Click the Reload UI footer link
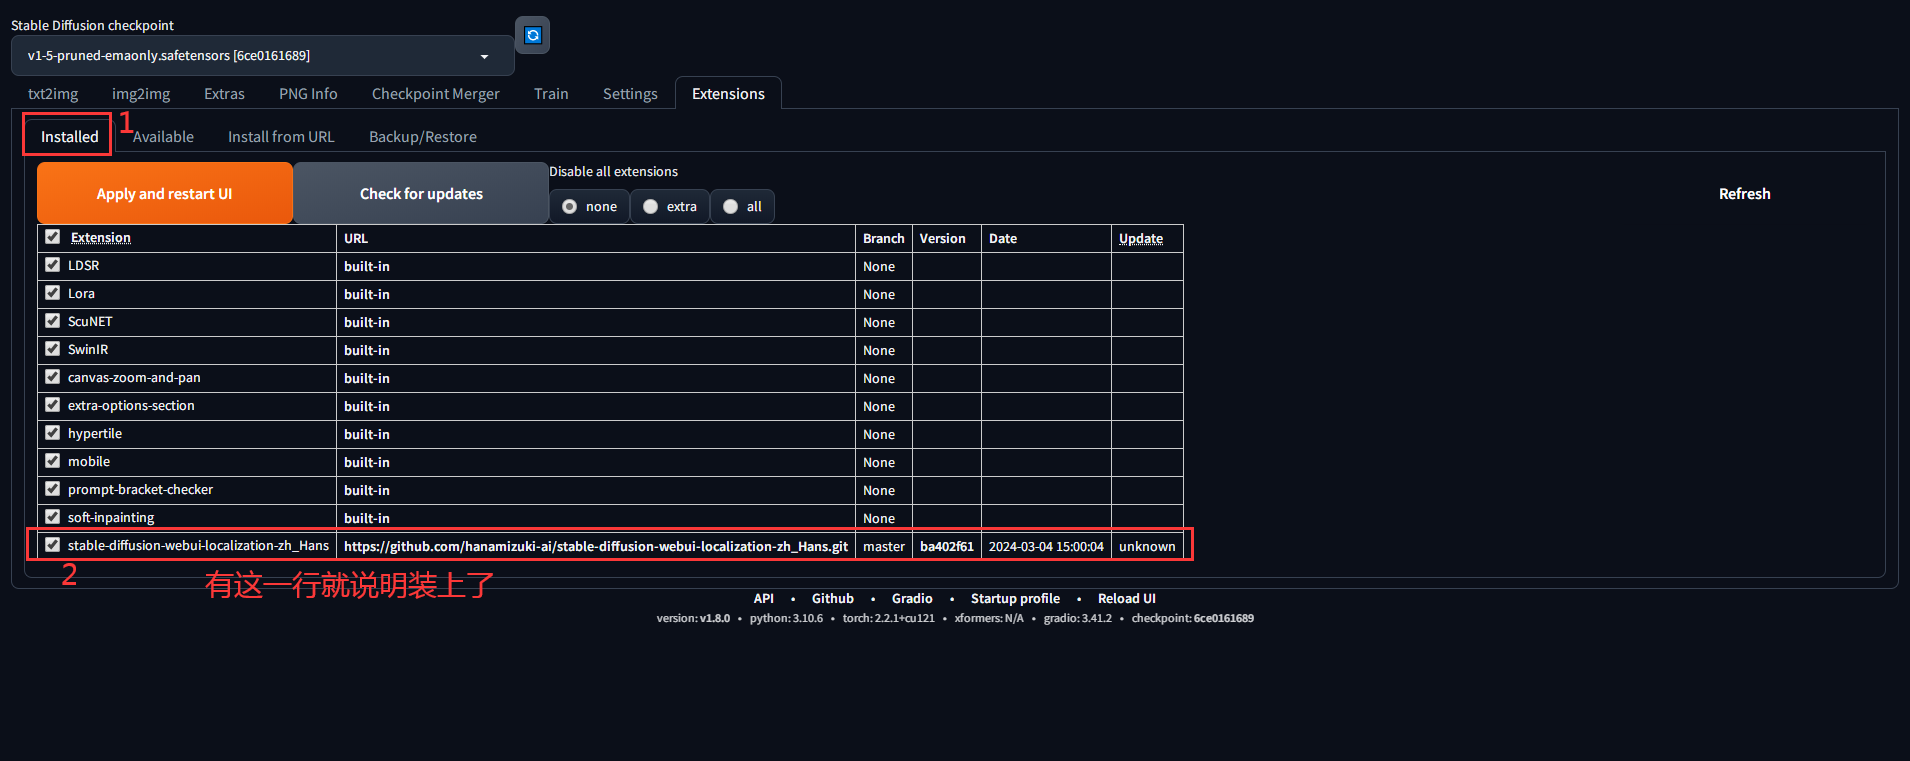1910x761 pixels. (1127, 598)
